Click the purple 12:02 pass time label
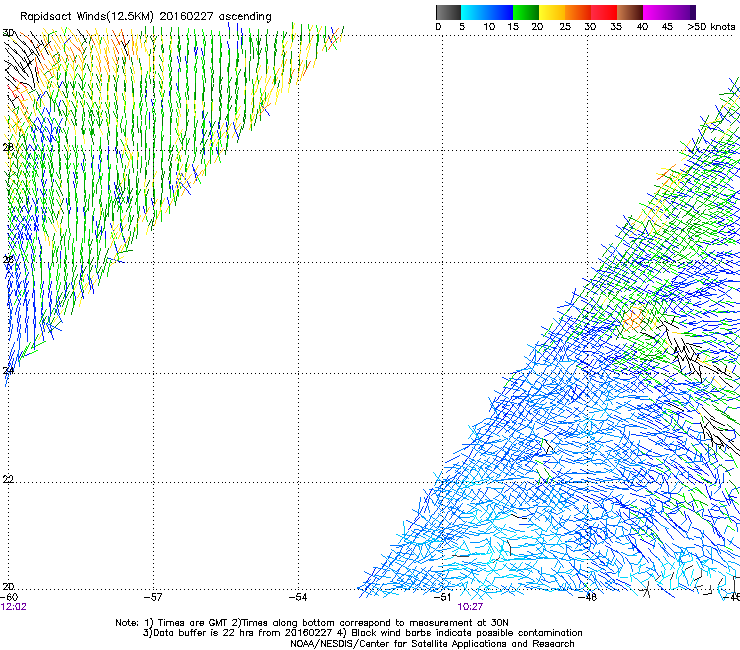The image size is (740, 650). tap(14, 607)
